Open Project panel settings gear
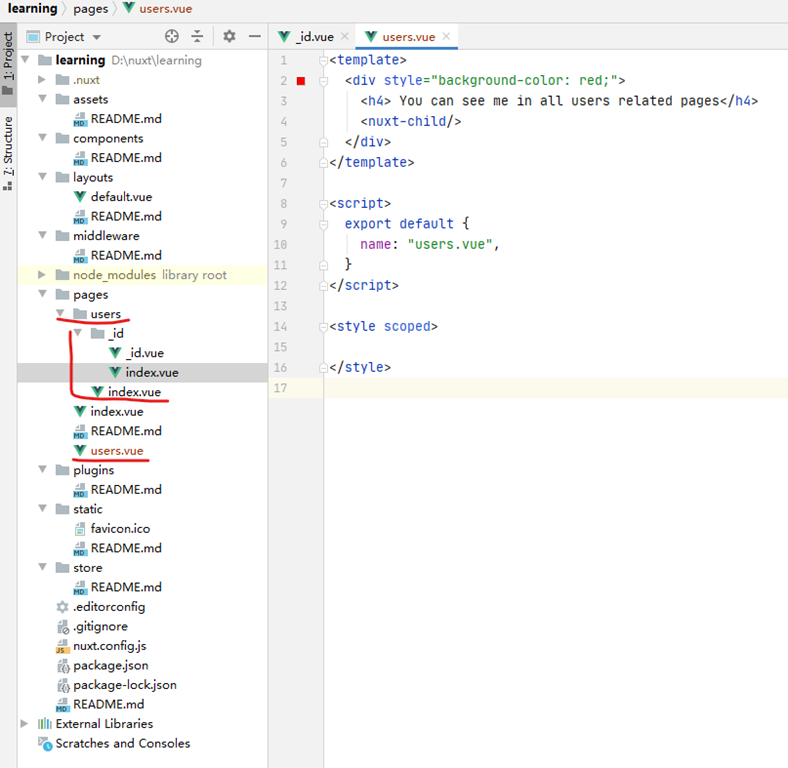The height and width of the screenshot is (768, 788). [229, 36]
